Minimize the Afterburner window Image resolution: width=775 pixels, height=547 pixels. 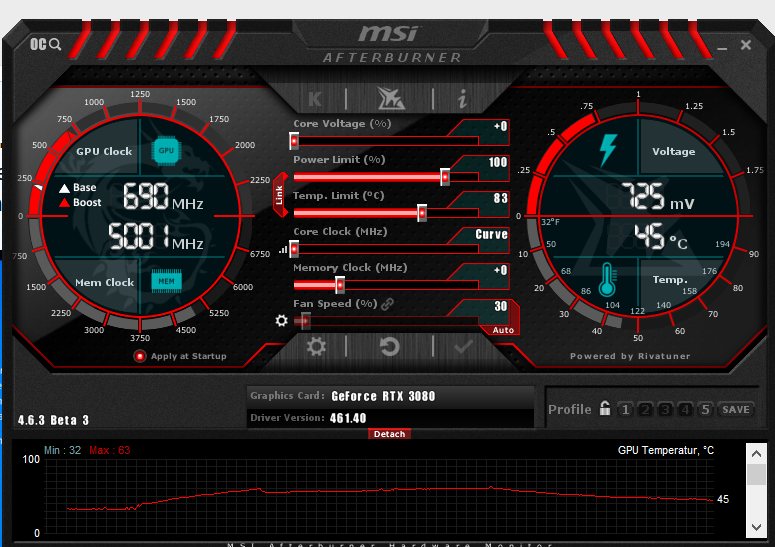(722, 47)
